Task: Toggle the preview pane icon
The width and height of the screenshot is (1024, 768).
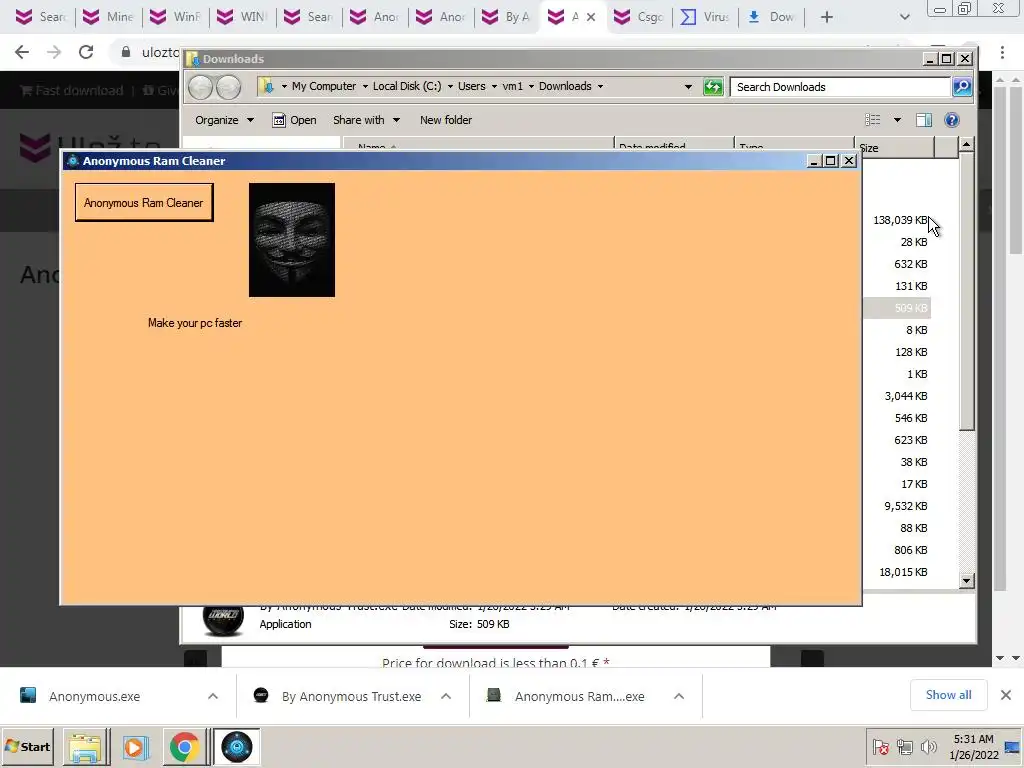Action: click(924, 120)
